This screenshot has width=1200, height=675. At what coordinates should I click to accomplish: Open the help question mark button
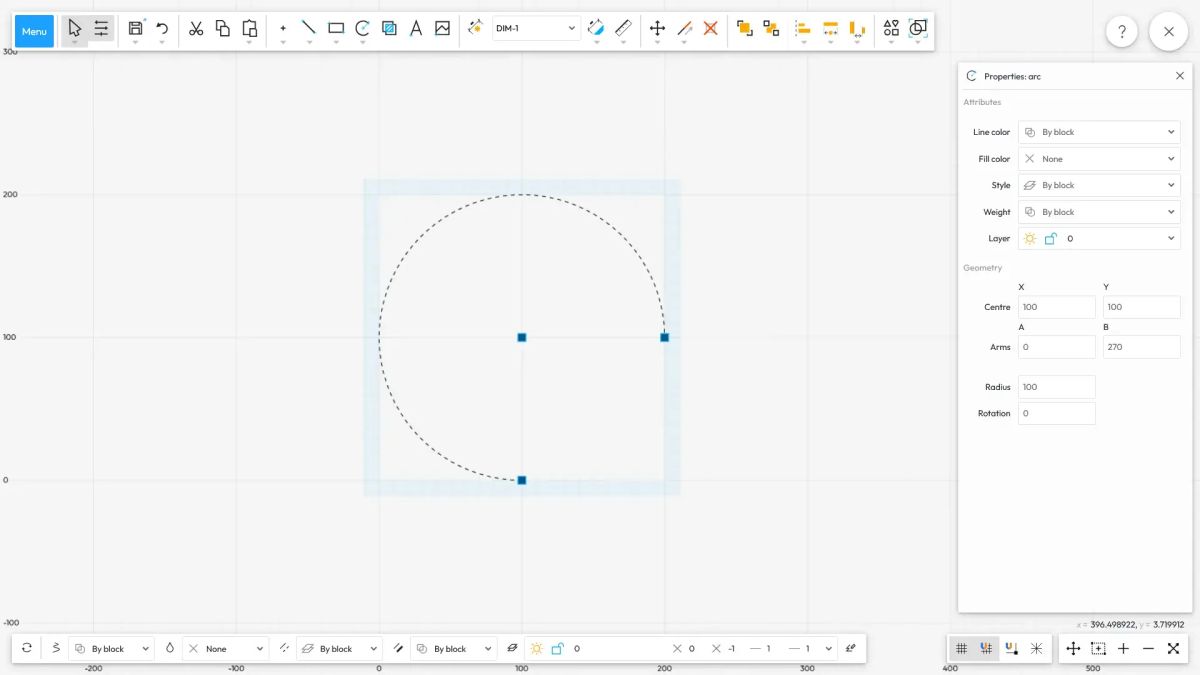[x=1122, y=32]
